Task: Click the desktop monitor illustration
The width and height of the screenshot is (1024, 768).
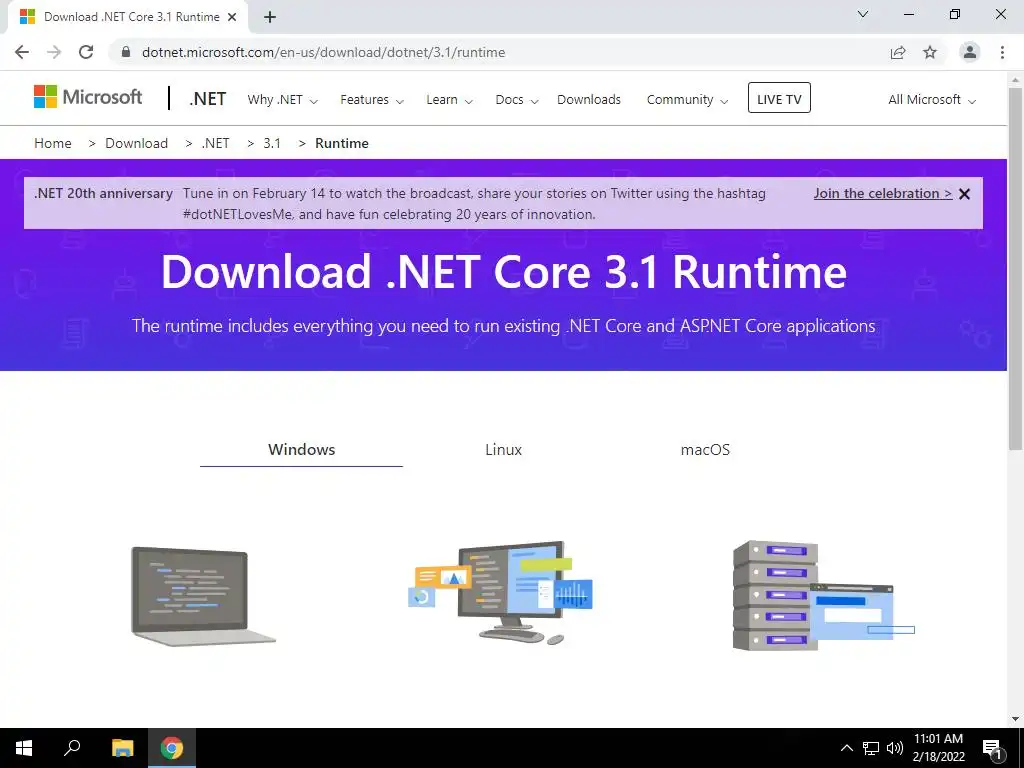Action: click(501, 593)
